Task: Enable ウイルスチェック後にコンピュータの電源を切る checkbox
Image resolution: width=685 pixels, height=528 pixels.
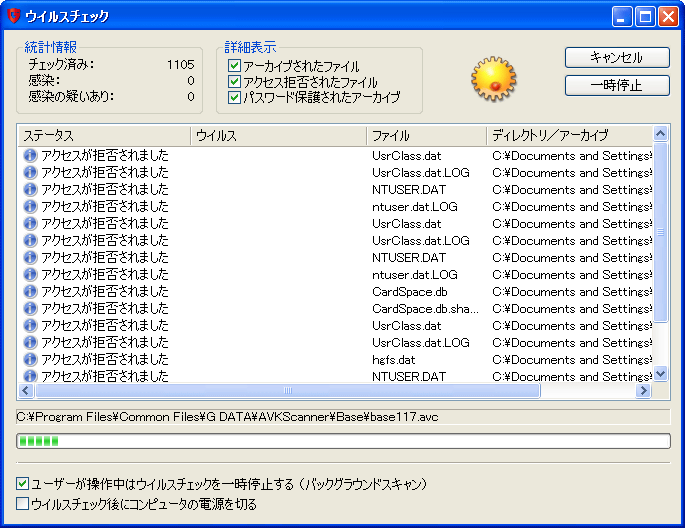Action: tap(22, 504)
